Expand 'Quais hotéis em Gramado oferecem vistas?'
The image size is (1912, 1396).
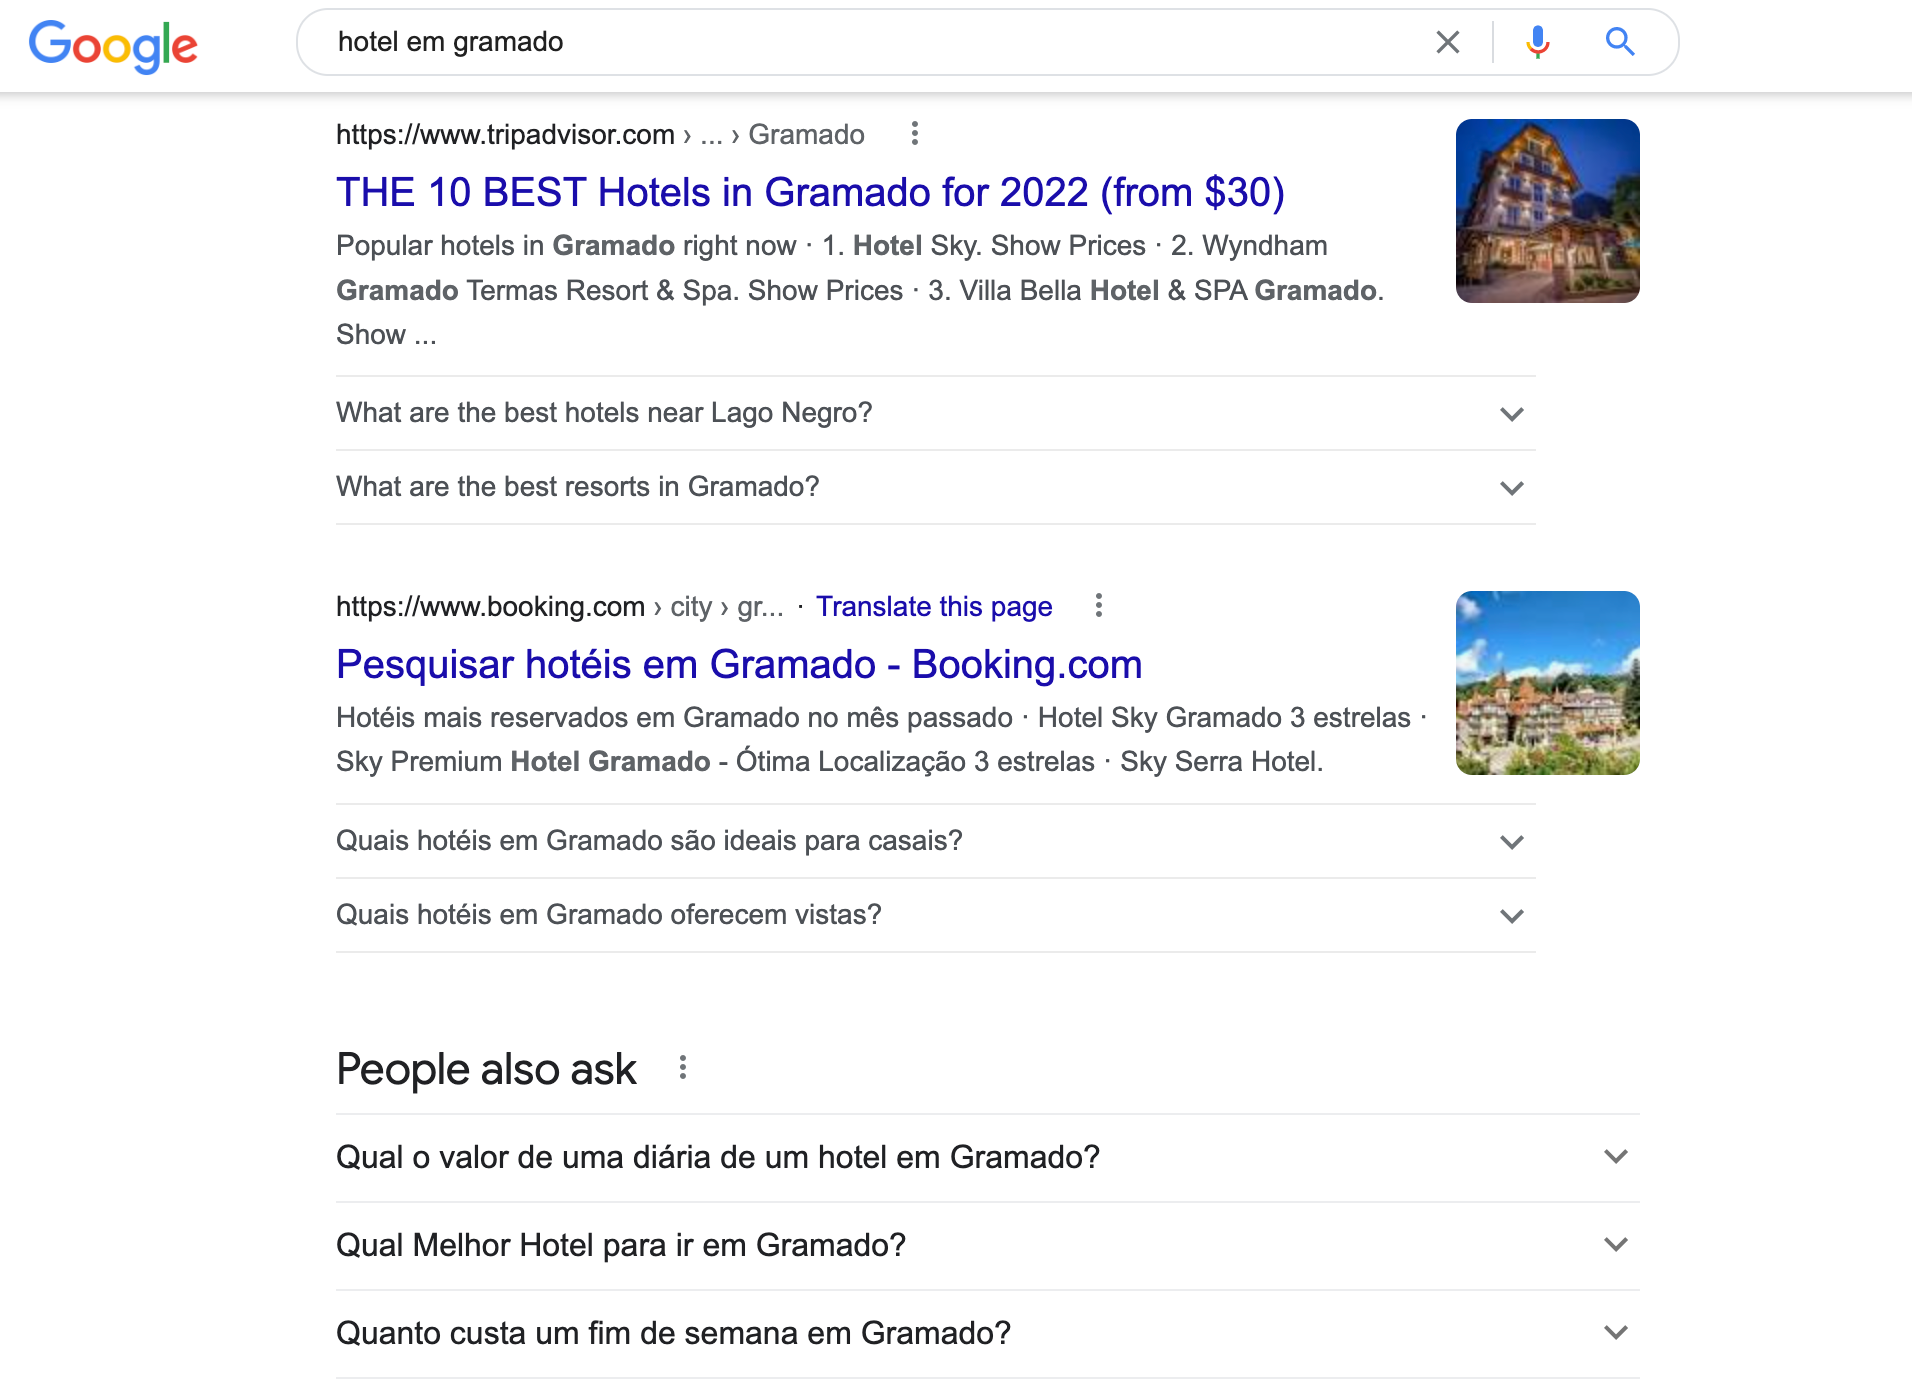coord(935,915)
